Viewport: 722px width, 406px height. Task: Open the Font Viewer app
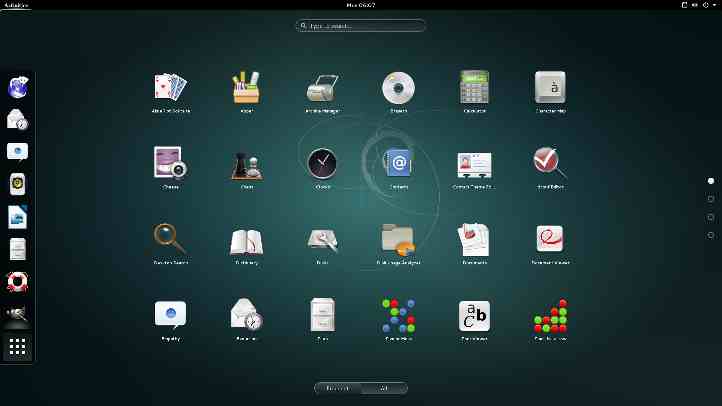(x=474, y=316)
